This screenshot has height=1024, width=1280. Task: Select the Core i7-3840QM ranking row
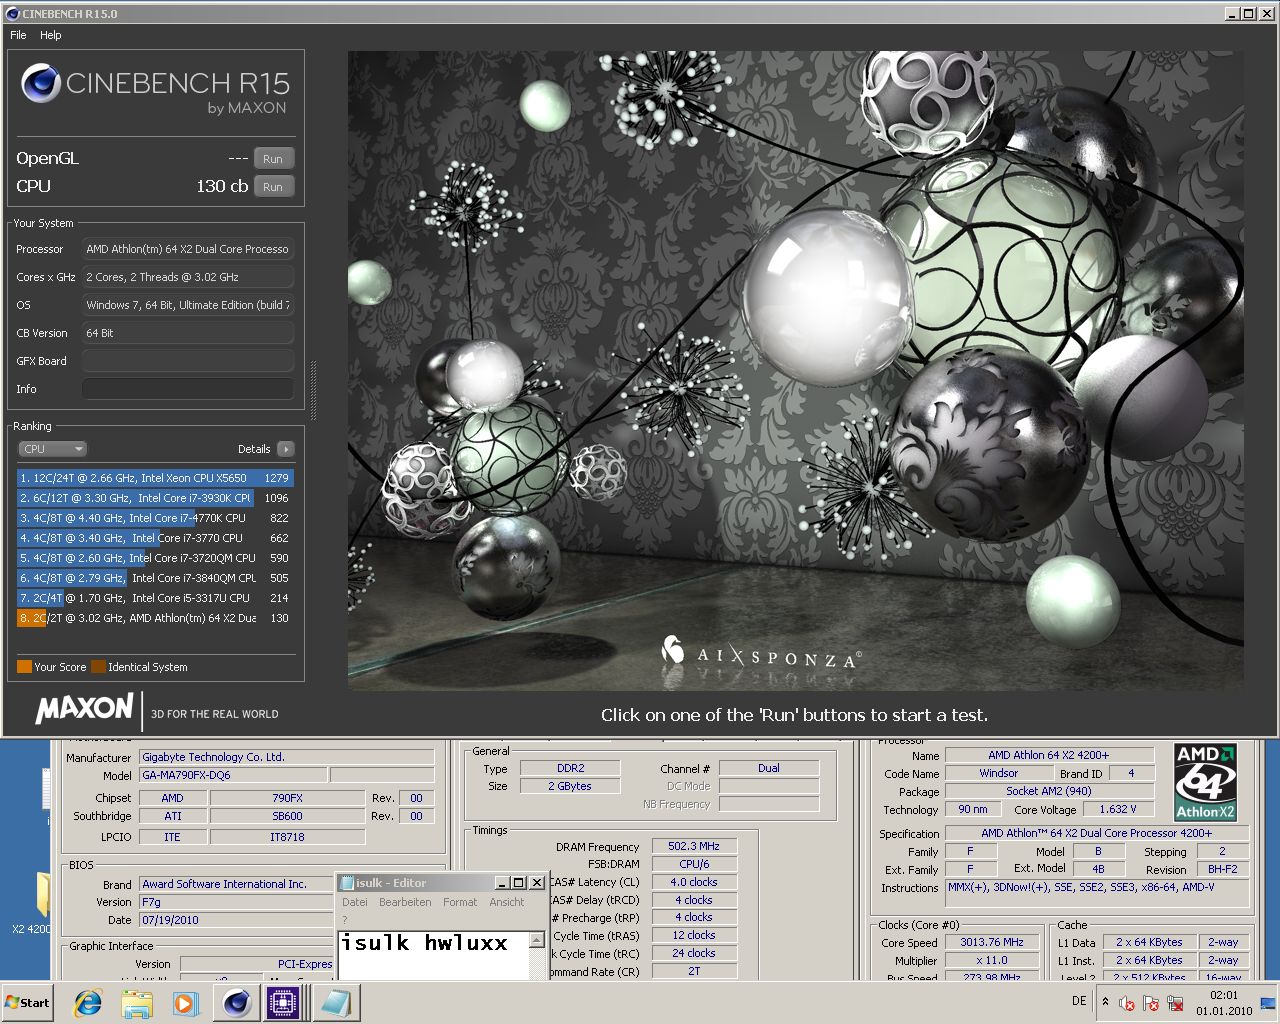[155, 578]
